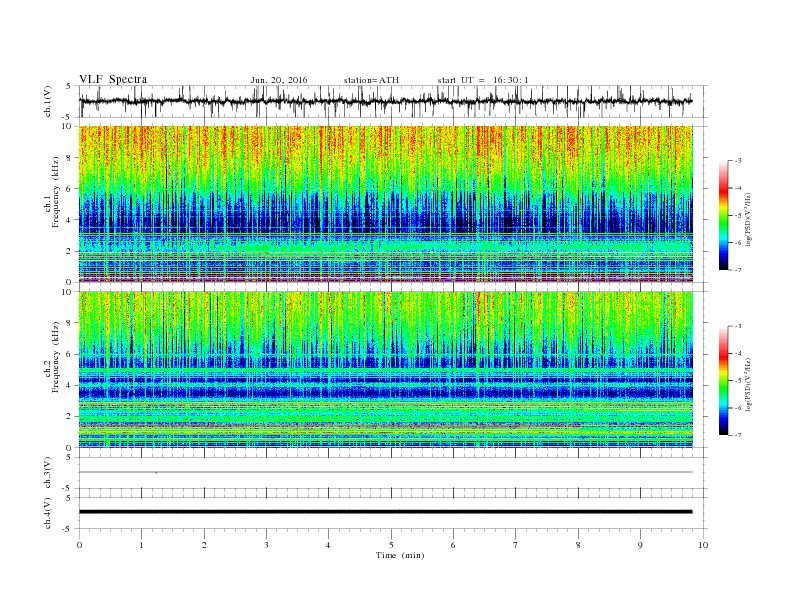Screen dimensions: 792x612
Task: Click the 'ch.1(V)' waveform axis label
Action: point(48,101)
